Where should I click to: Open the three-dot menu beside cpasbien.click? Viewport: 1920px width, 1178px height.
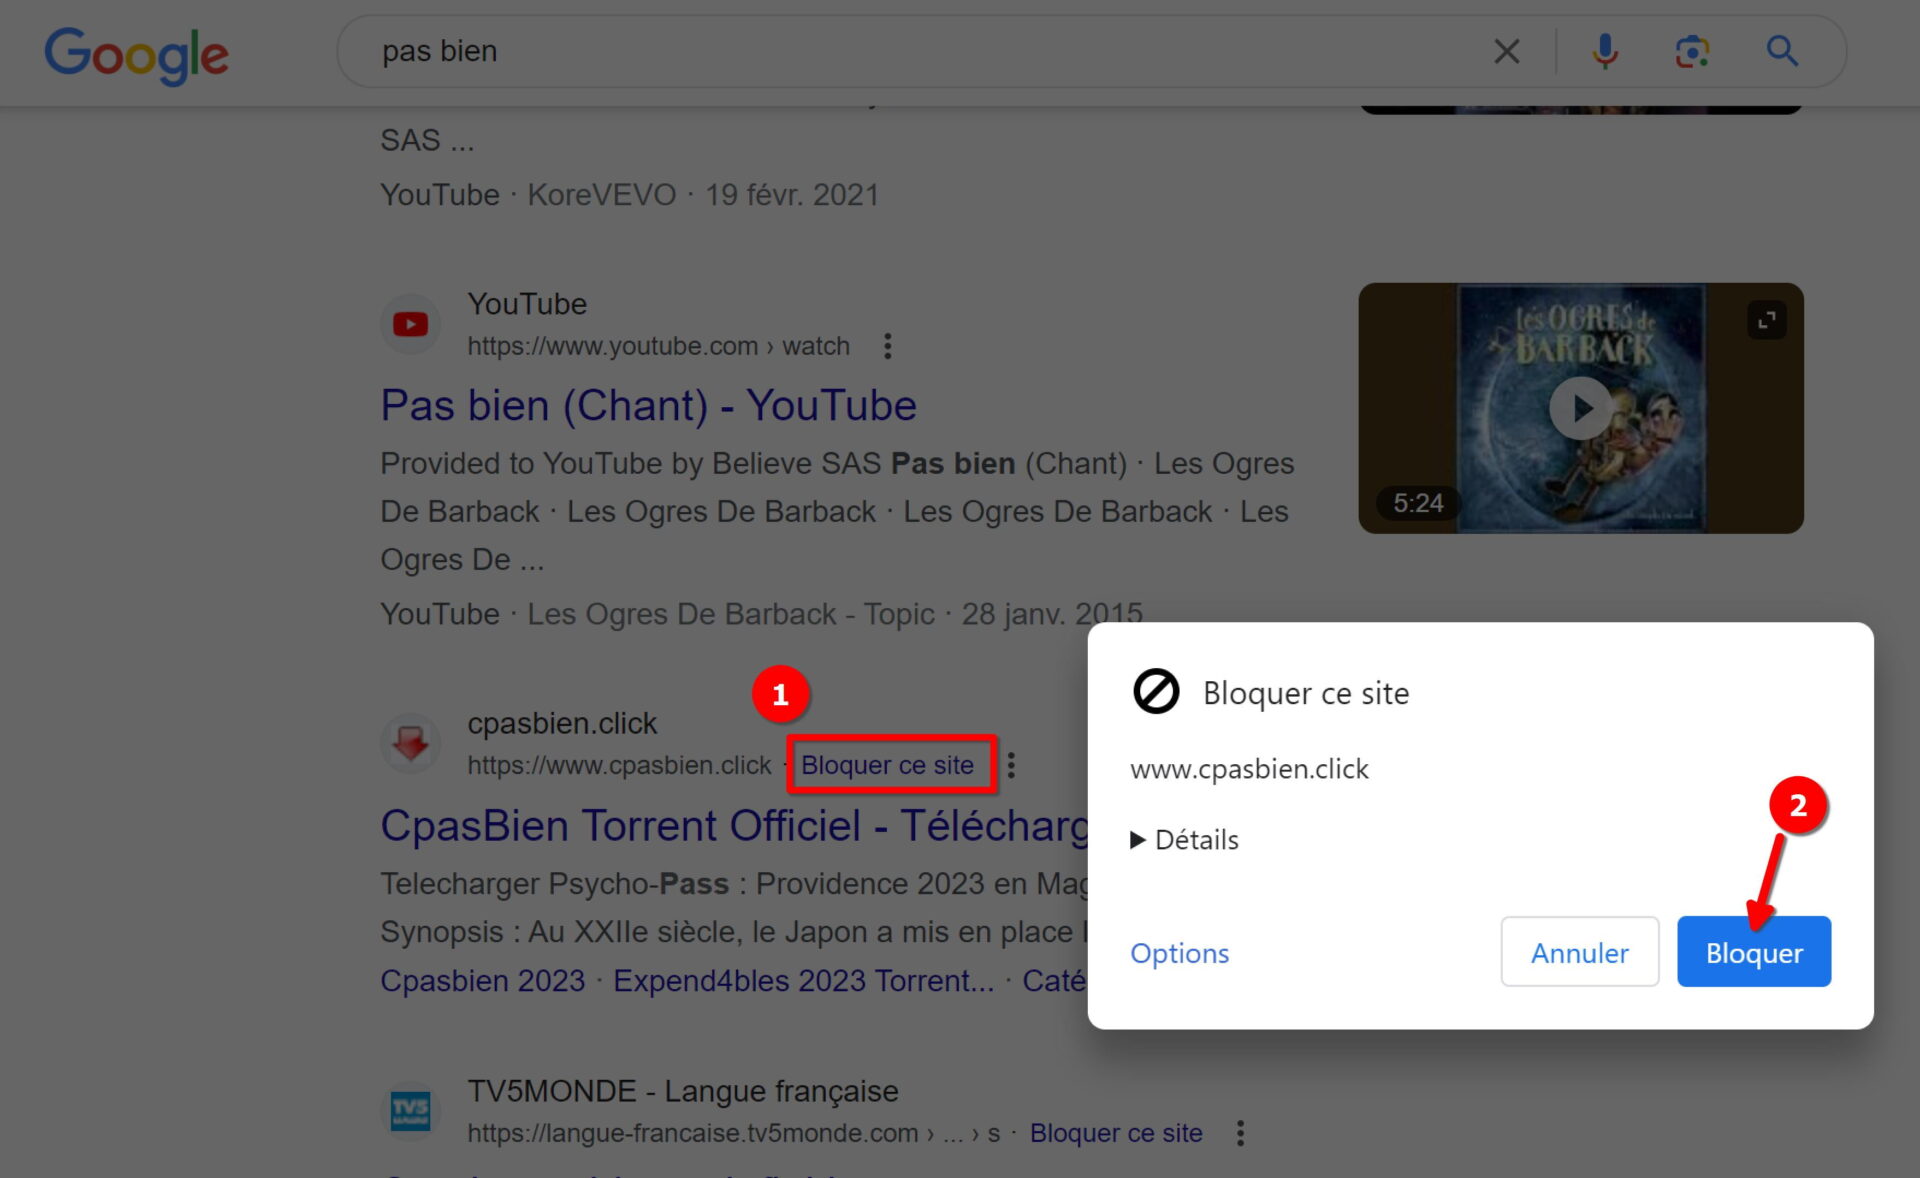[x=1010, y=765]
